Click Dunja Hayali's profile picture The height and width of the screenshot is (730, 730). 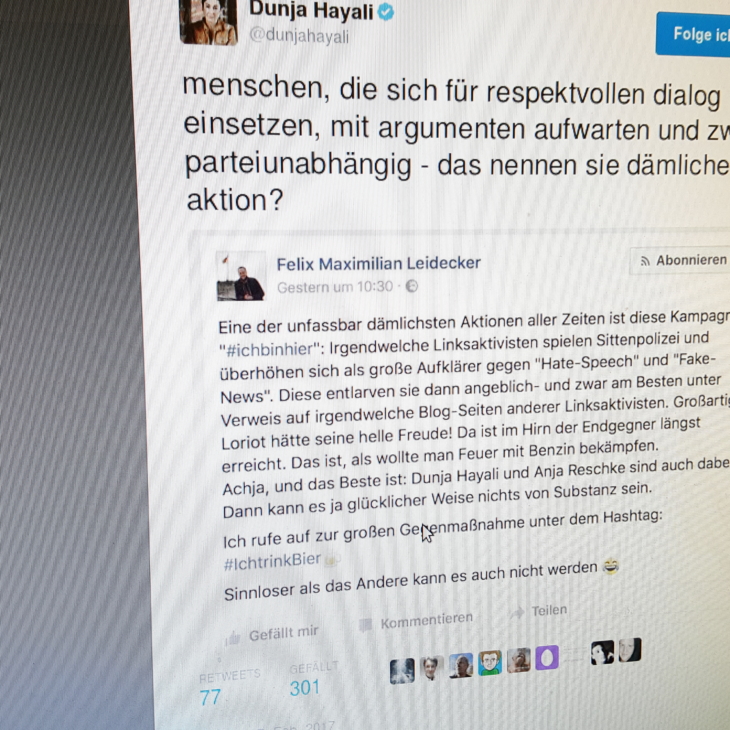click(x=208, y=21)
